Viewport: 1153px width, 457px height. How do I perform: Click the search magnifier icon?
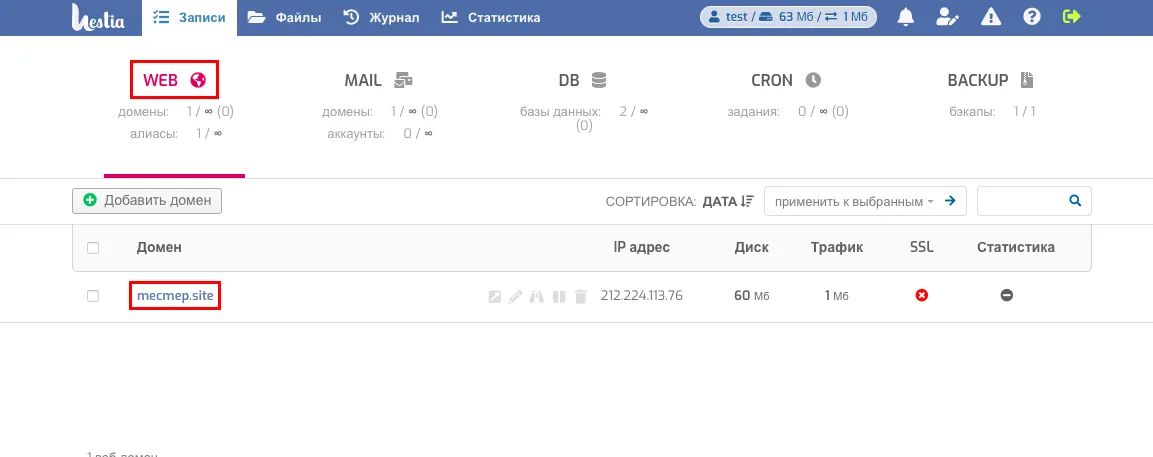1075,200
